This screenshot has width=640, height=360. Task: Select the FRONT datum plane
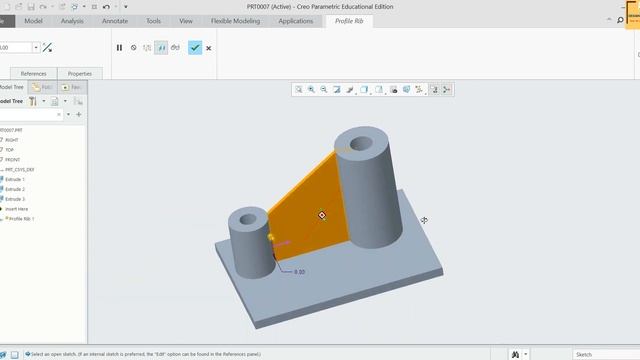[12, 160]
